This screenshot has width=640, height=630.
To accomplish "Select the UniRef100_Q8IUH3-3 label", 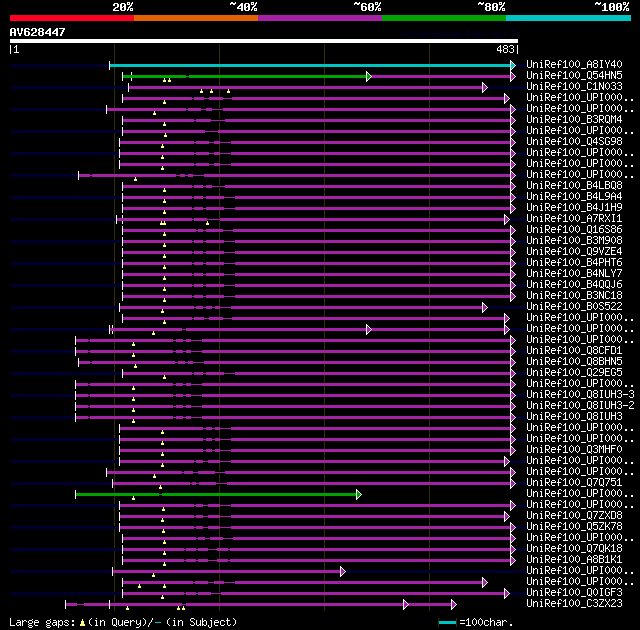I will coord(580,395).
